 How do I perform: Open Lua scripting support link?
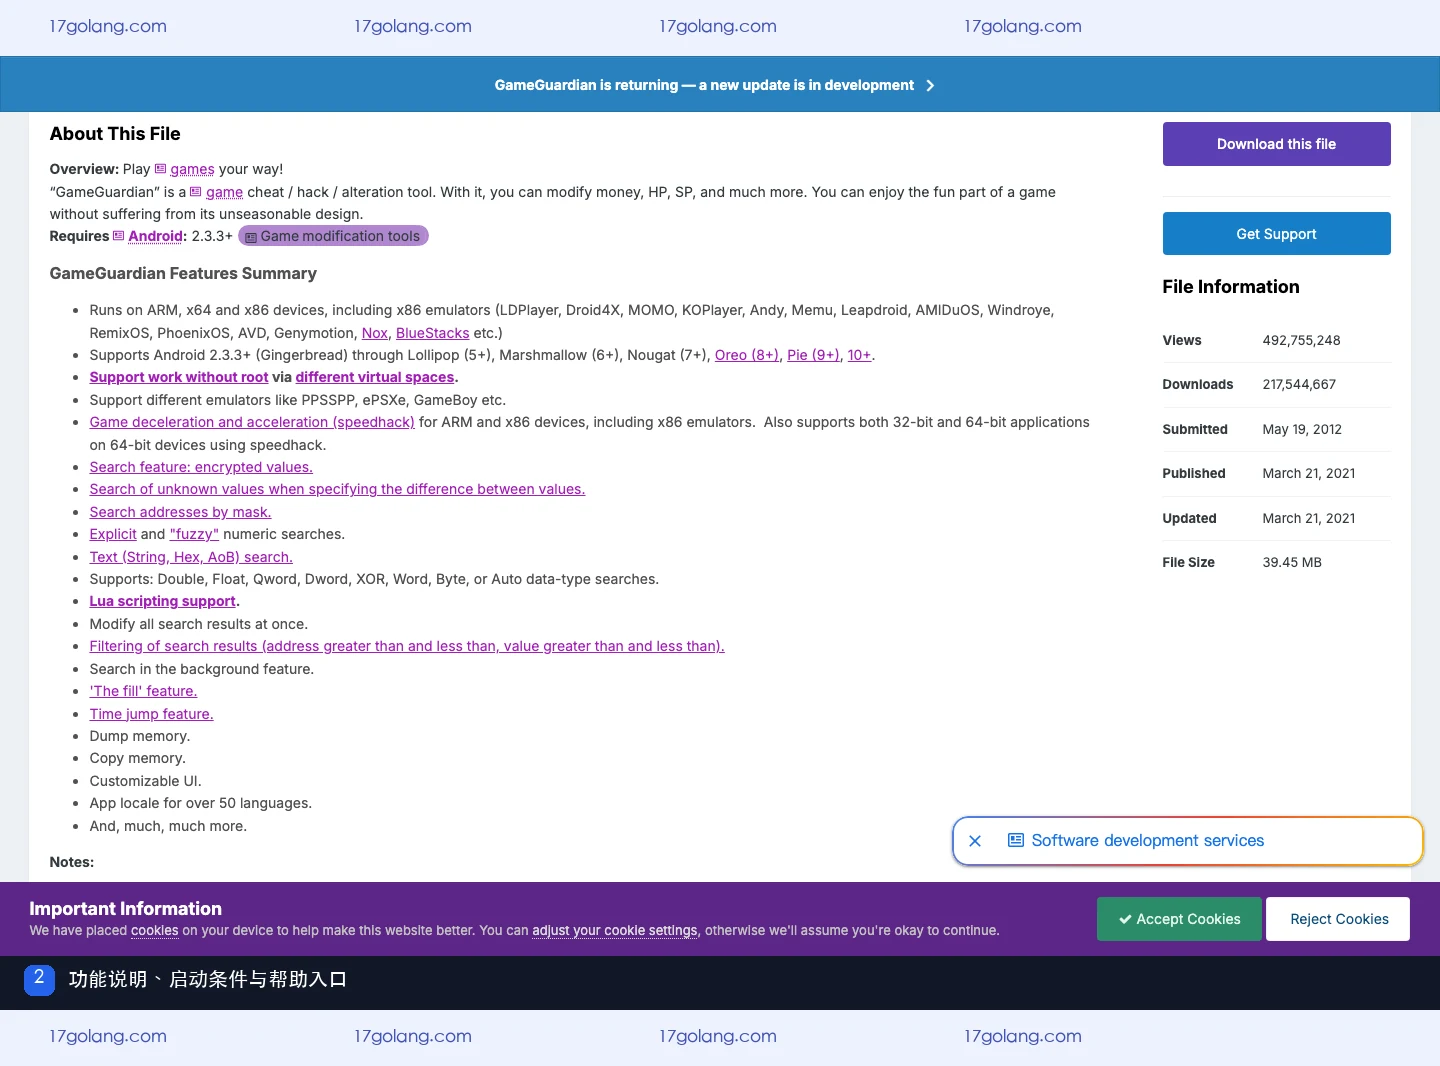click(163, 601)
